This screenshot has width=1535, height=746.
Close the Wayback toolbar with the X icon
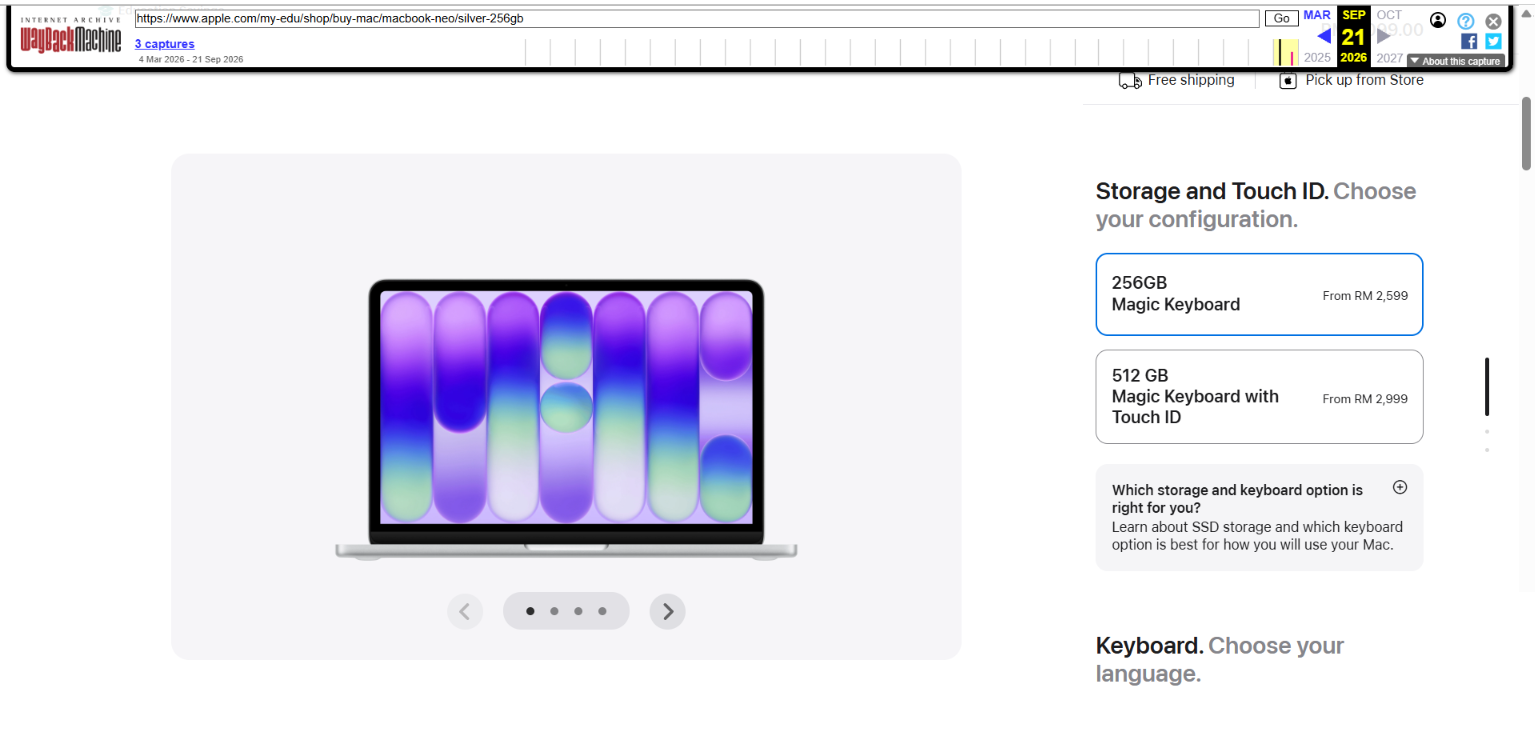pyautogui.click(x=1493, y=21)
